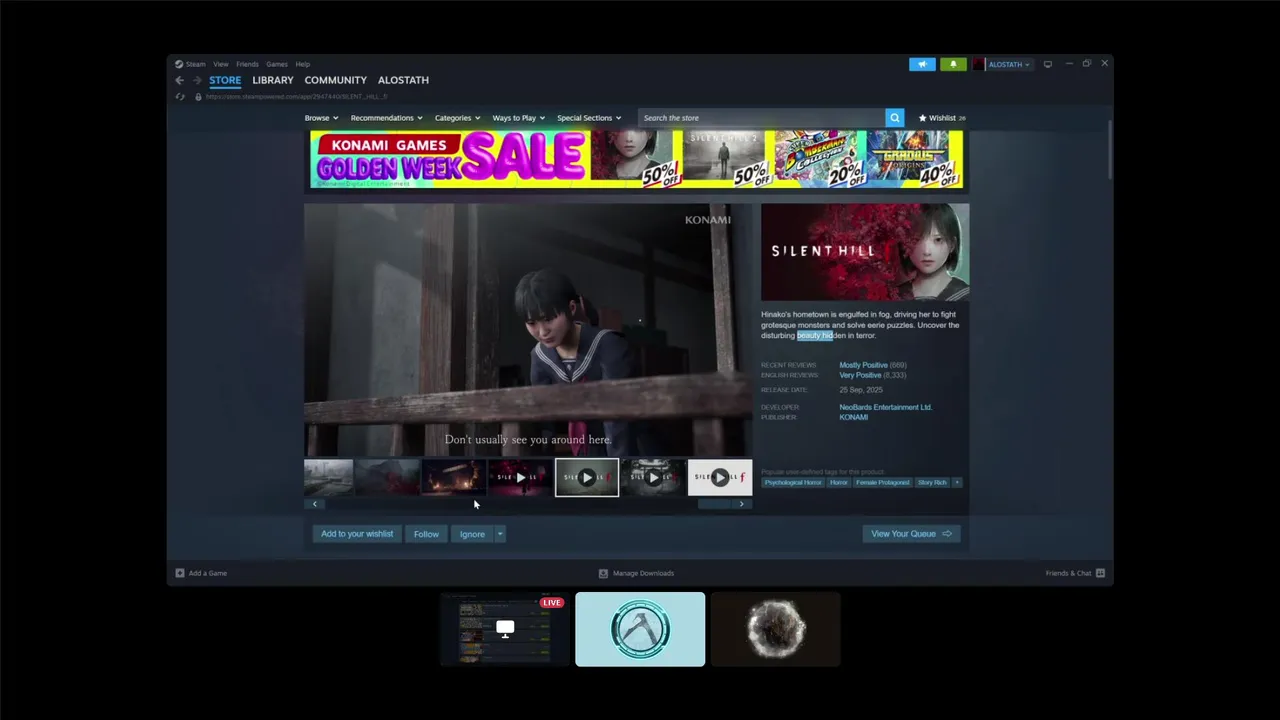Open the Friends menu
This screenshot has width=1280, height=720.
(x=247, y=64)
